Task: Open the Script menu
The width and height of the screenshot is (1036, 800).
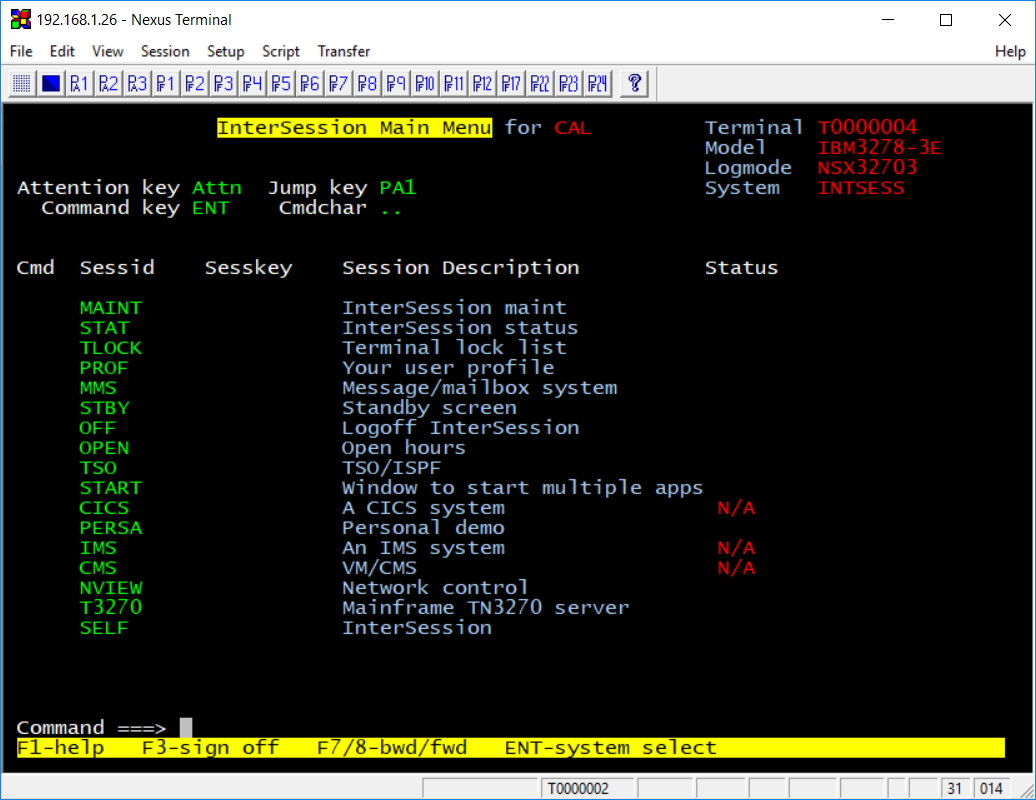Action: click(281, 51)
